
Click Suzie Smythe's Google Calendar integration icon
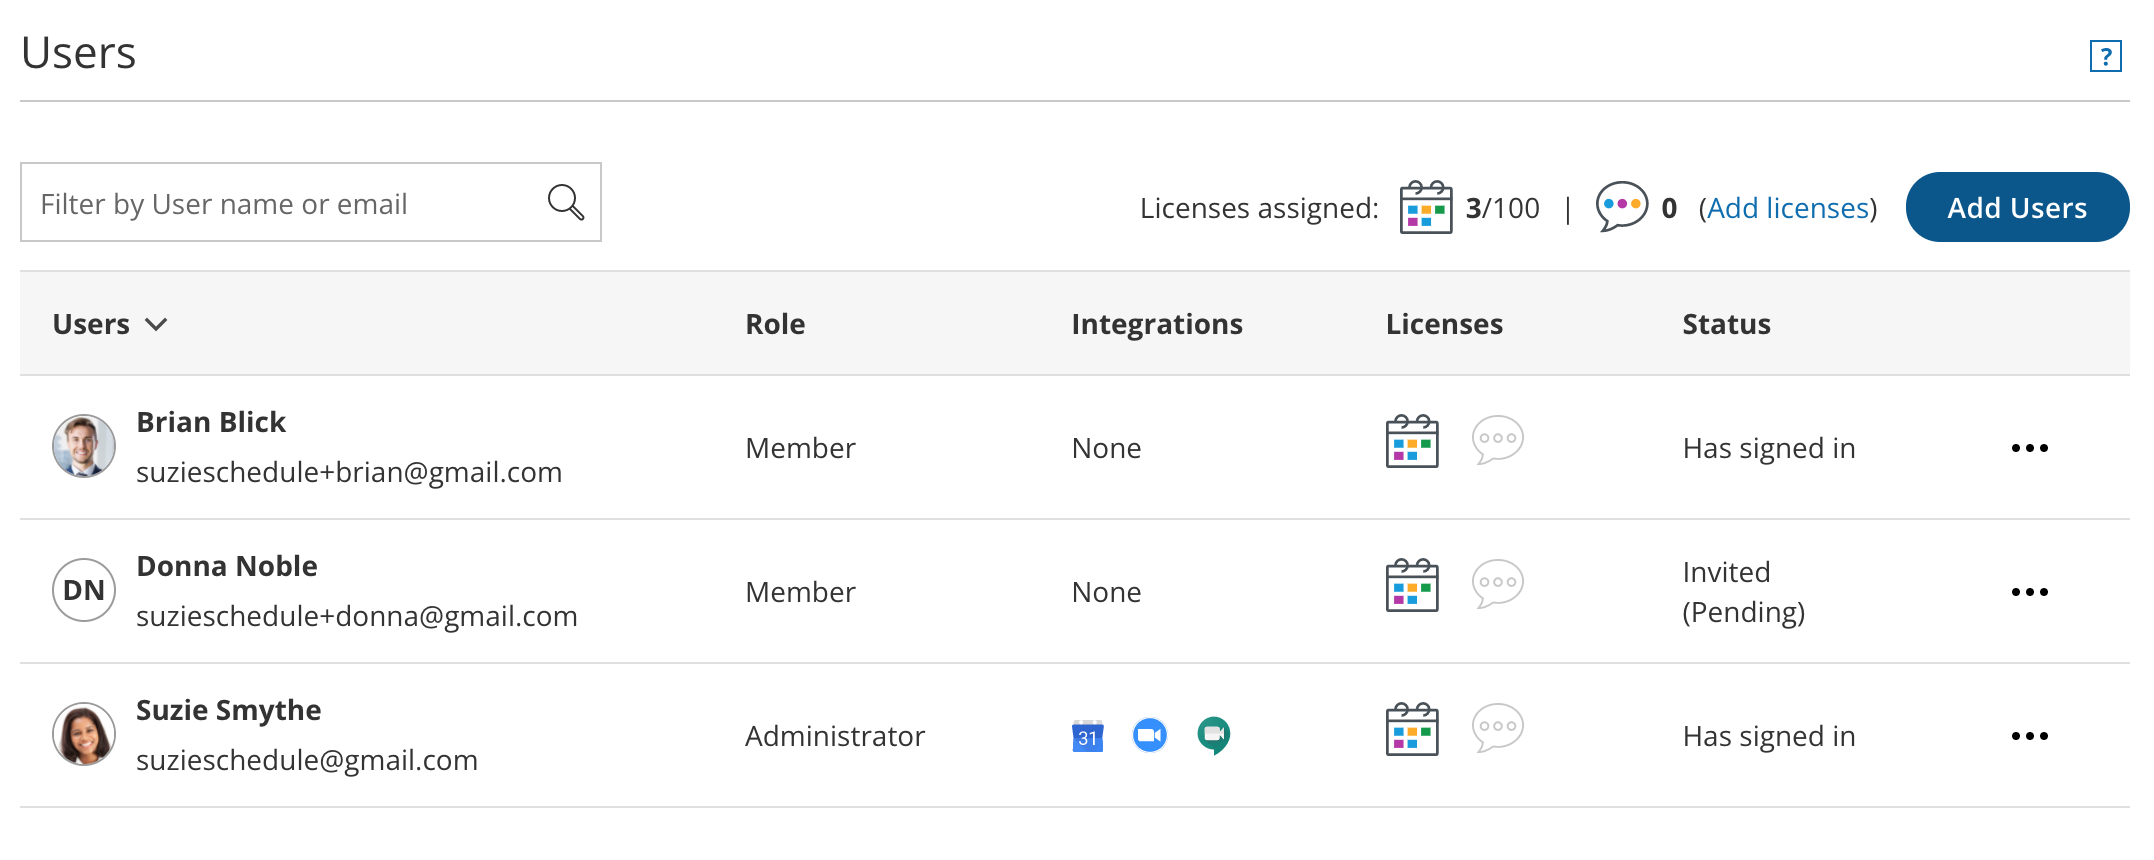1087,736
